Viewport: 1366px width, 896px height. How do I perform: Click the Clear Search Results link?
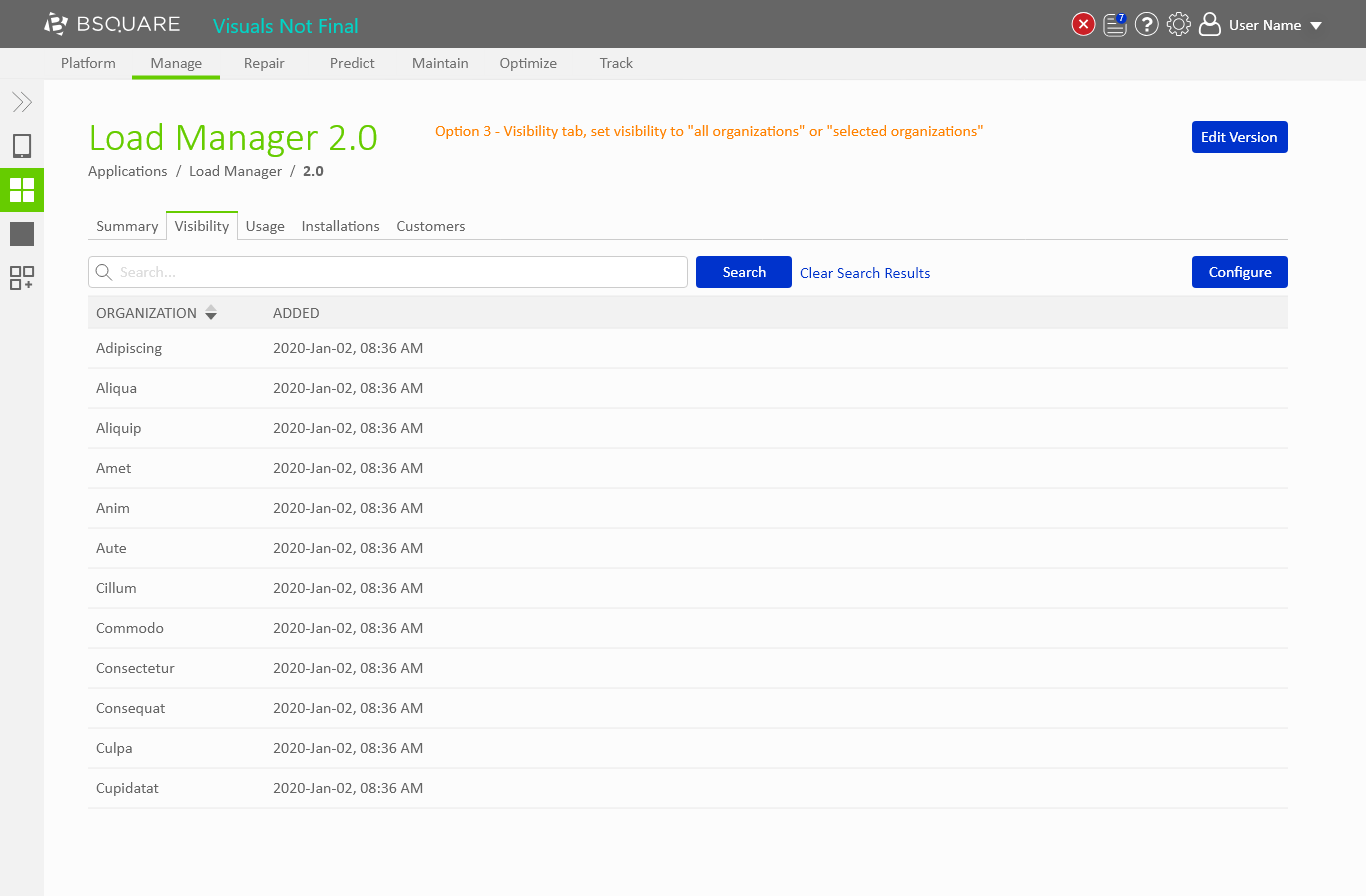(x=865, y=273)
